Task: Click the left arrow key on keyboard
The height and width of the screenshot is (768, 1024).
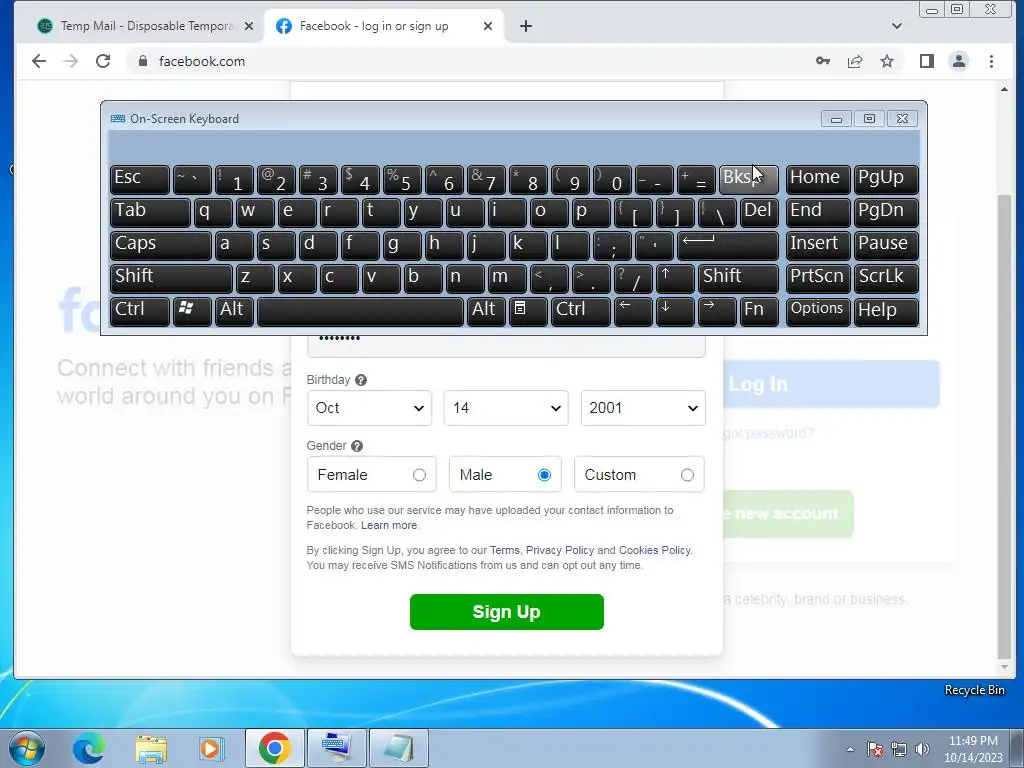Action: coord(633,311)
